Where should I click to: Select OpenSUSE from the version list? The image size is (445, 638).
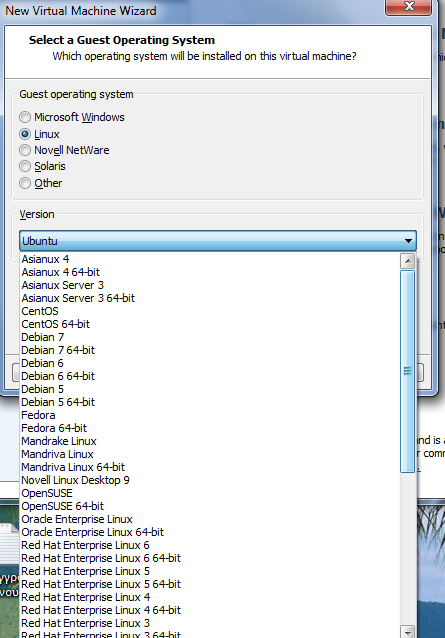click(x=47, y=493)
